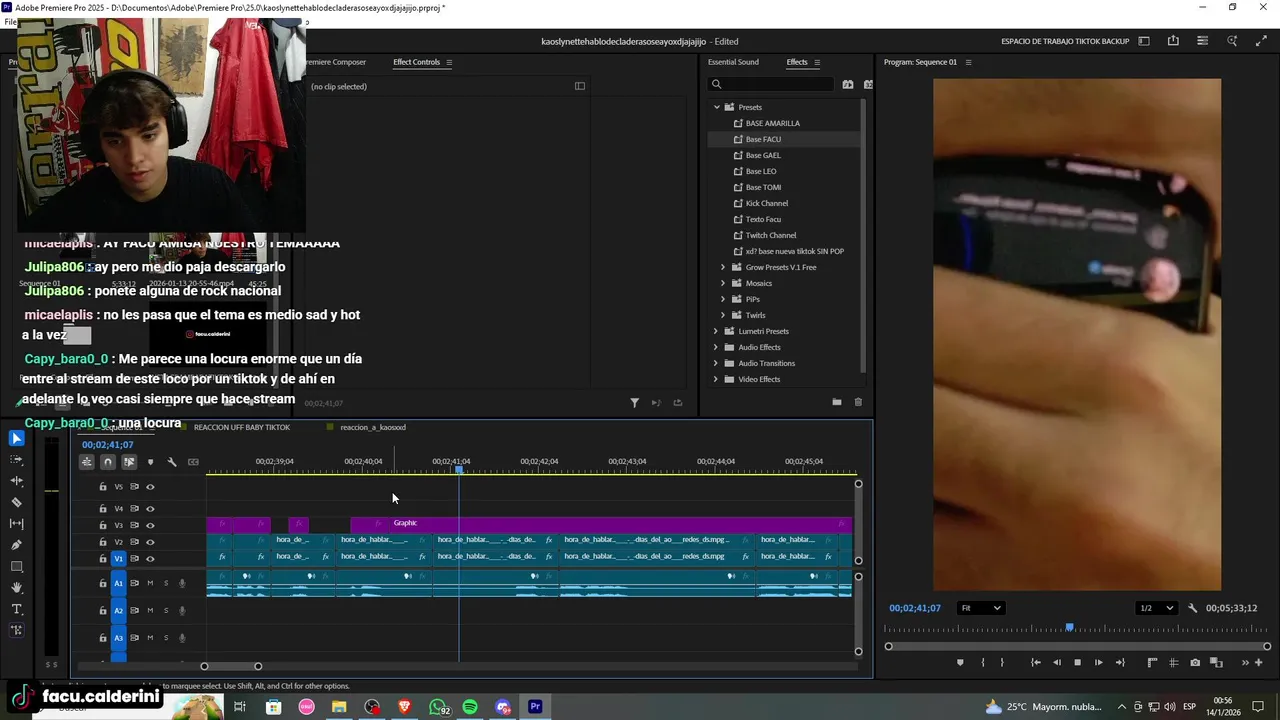
Task: Expand Lumetri Presets folder
Action: click(x=716, y=331)
